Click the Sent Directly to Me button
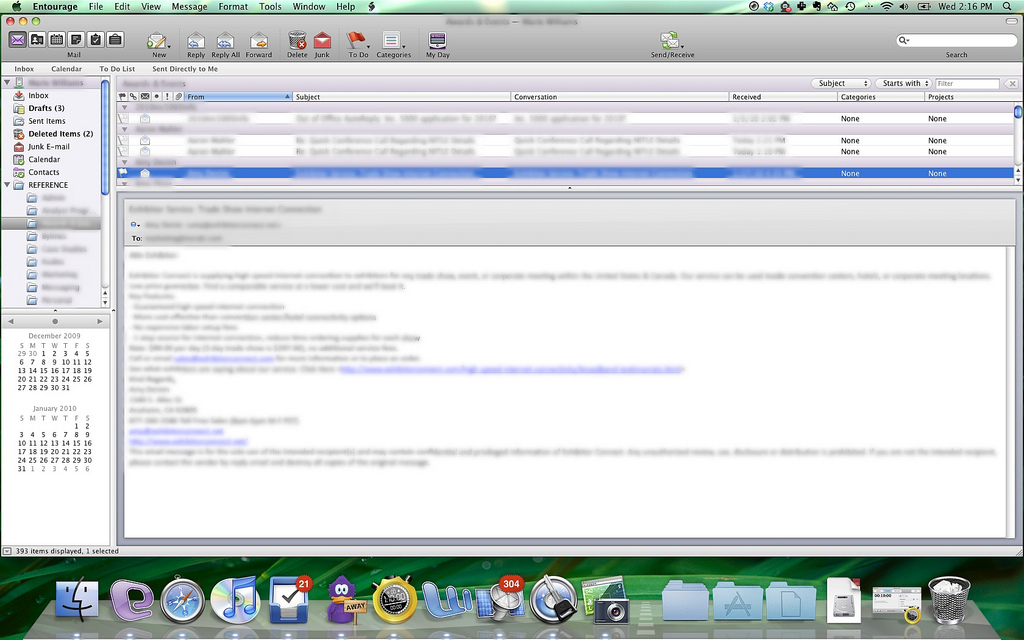Image resolution: width=1024 pixels, height=640 pixels. pos(185,69)
